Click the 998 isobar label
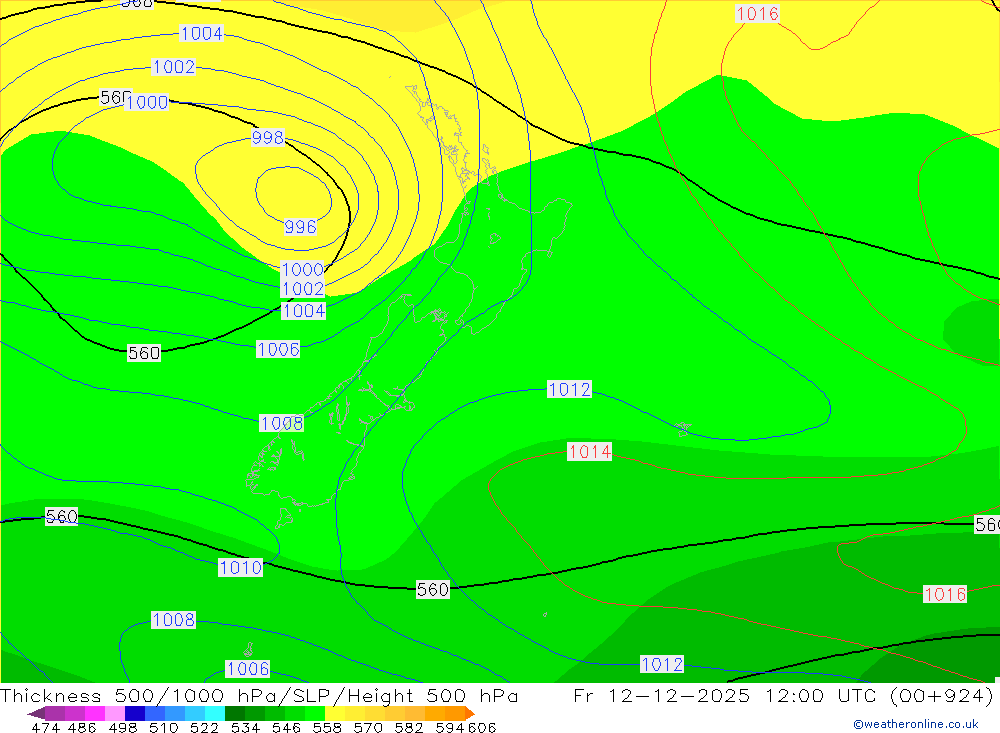 268,137
